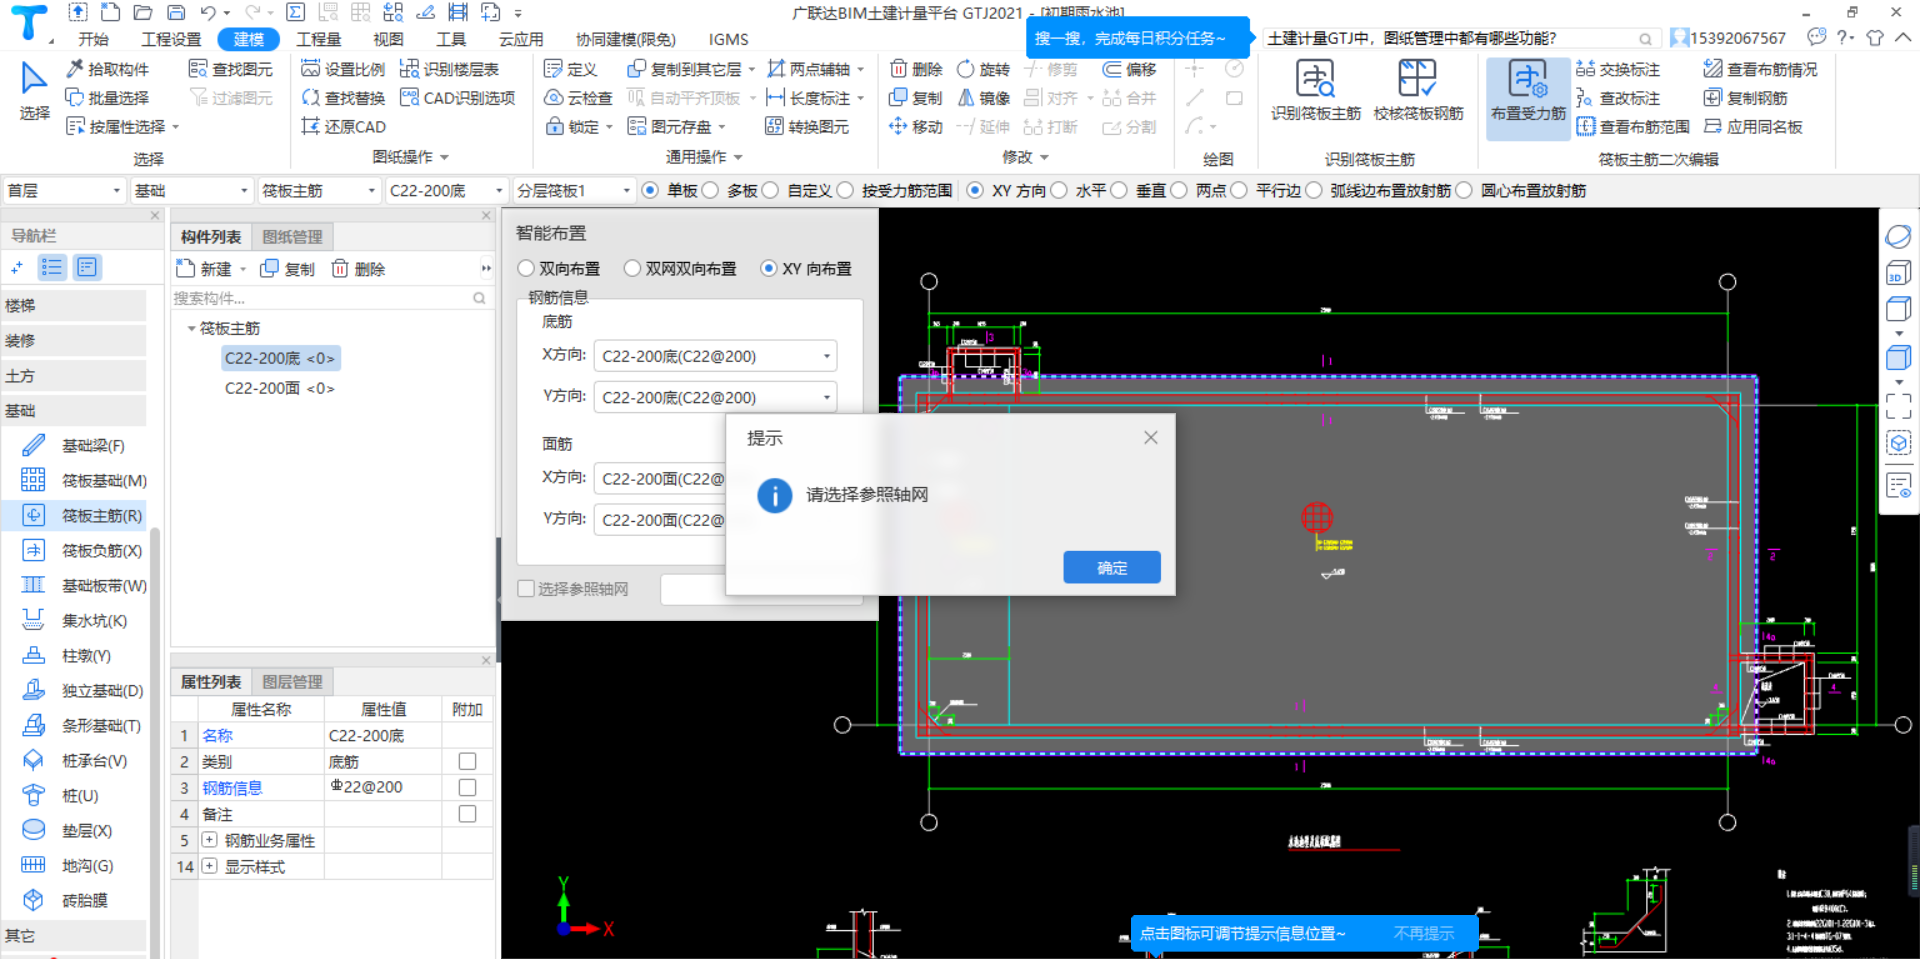Open the 分层筏板1 dropdown

coord(574,190)
